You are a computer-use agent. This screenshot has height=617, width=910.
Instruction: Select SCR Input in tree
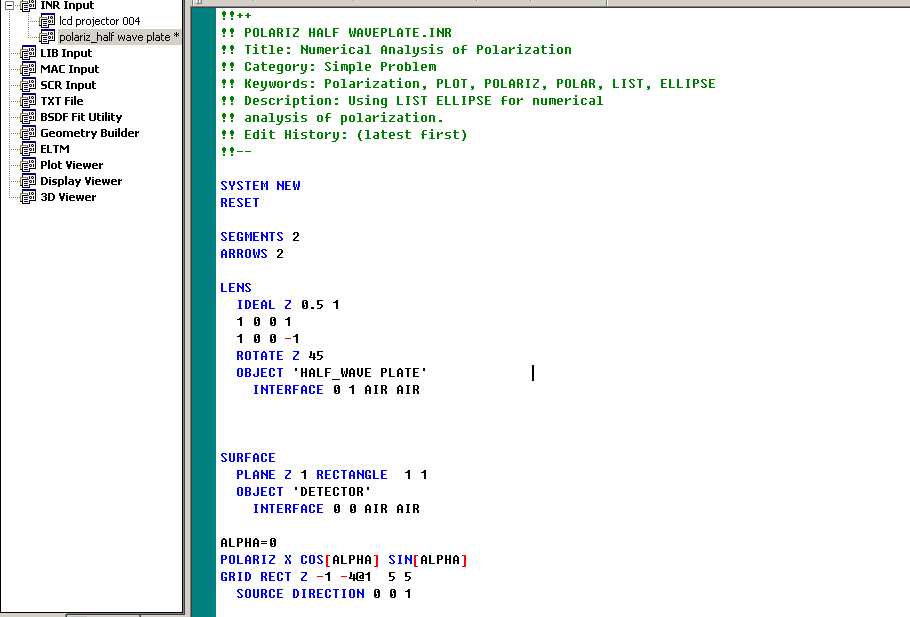coord(68,85)
